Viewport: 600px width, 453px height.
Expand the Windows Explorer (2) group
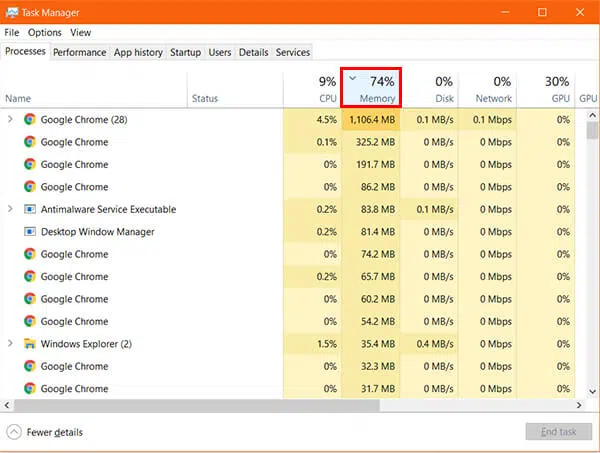coord(11,344)
